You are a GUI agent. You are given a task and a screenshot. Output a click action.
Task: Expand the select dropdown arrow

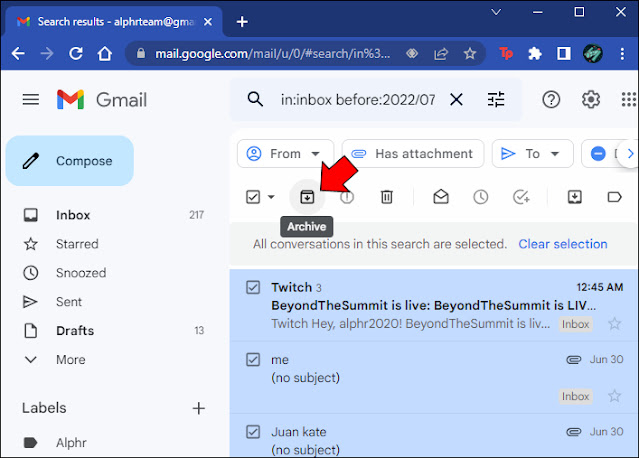271,197
